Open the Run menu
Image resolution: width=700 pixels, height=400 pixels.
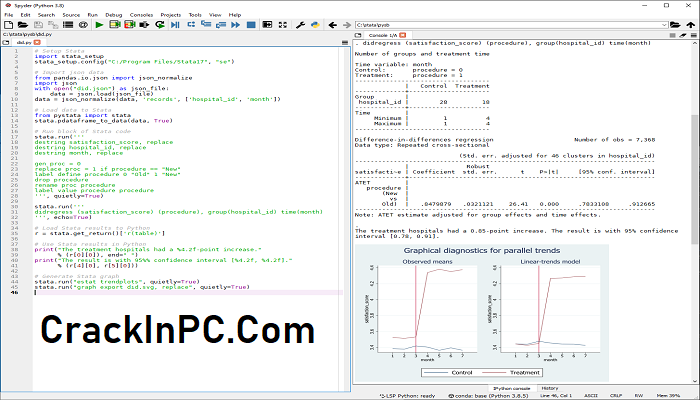coord(92,15)
